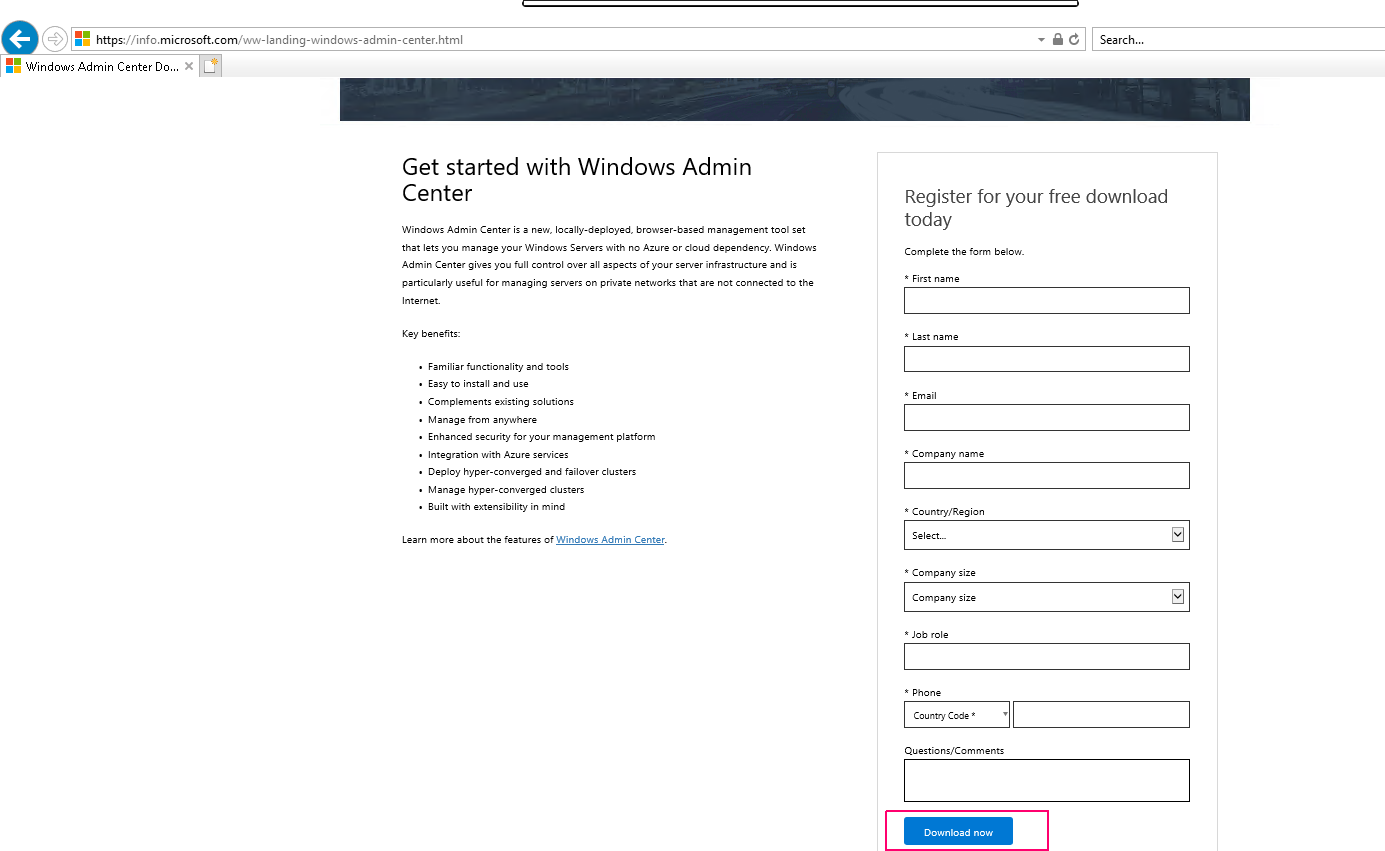This screenshot has height=851, width=1385.
Task: Click the Job role input field
Action: tap(1047, 656)
